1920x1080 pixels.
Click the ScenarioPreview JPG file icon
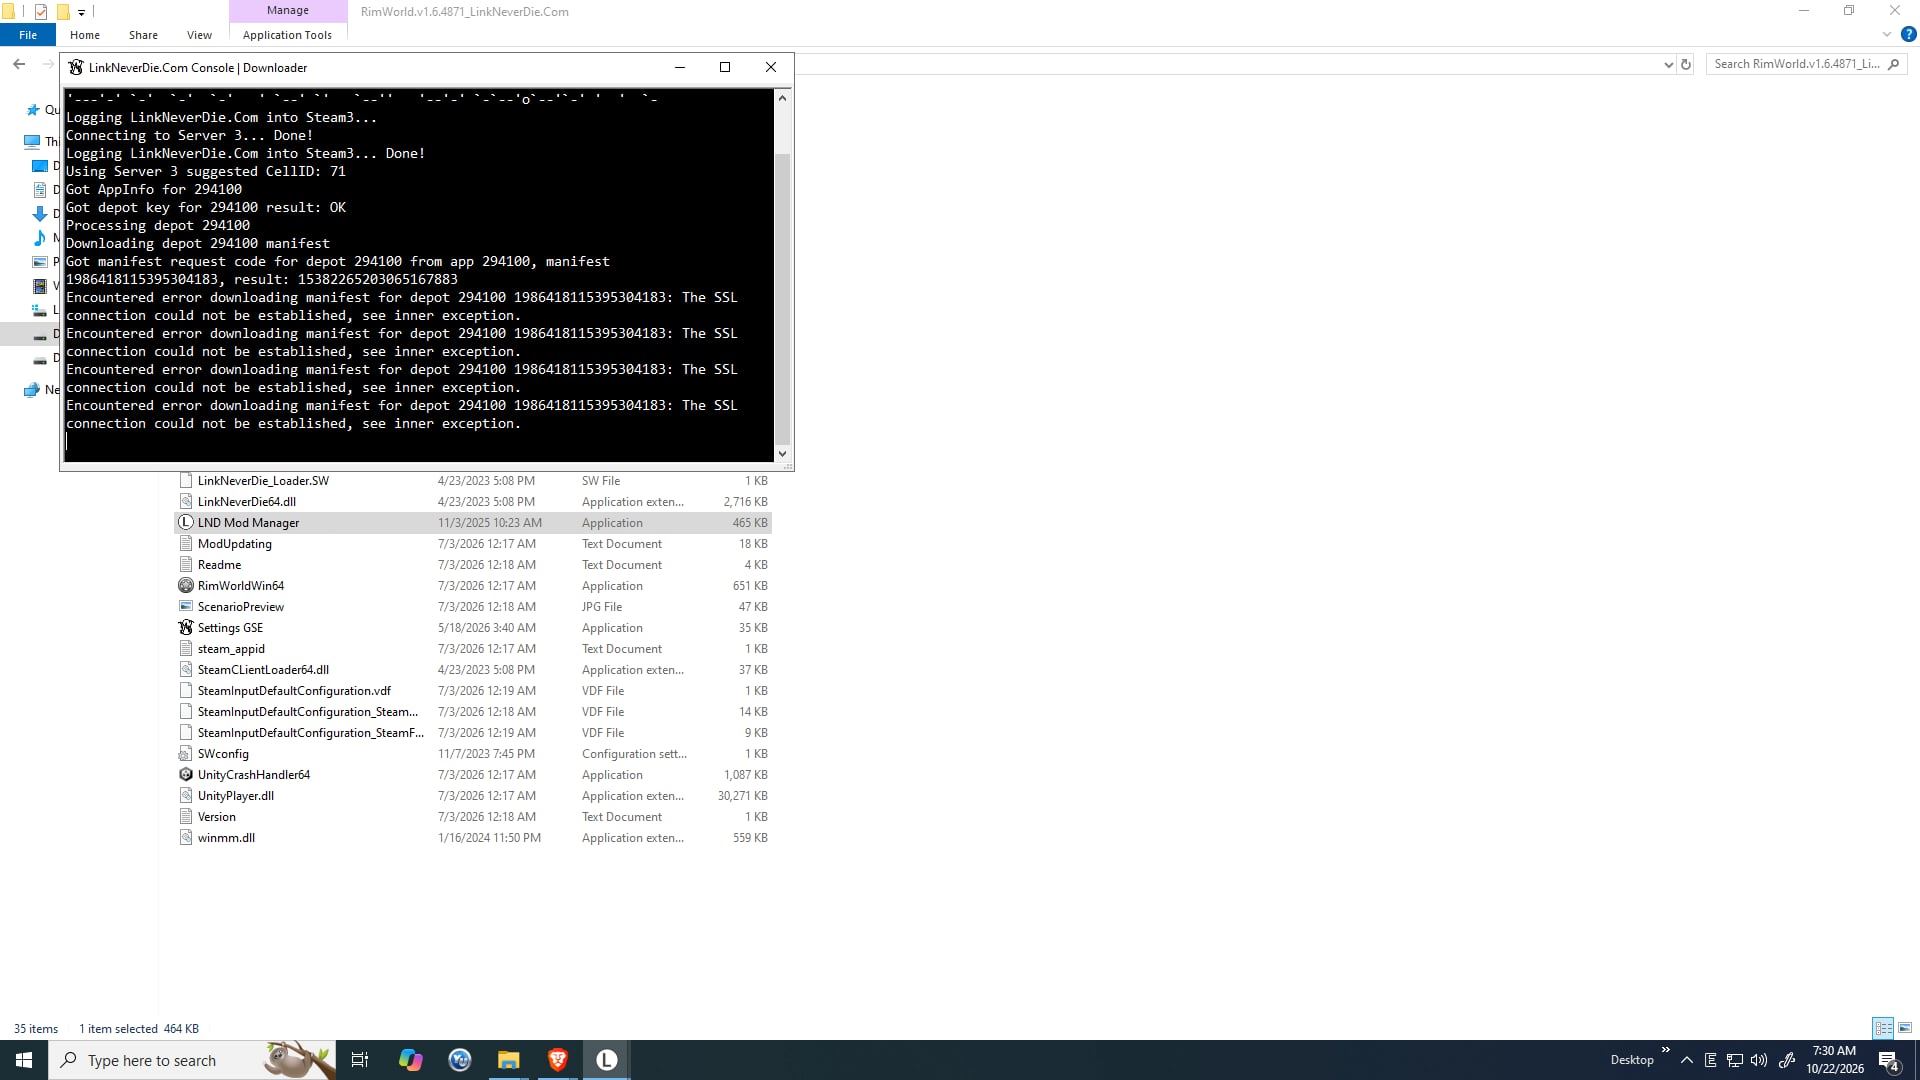185,607
